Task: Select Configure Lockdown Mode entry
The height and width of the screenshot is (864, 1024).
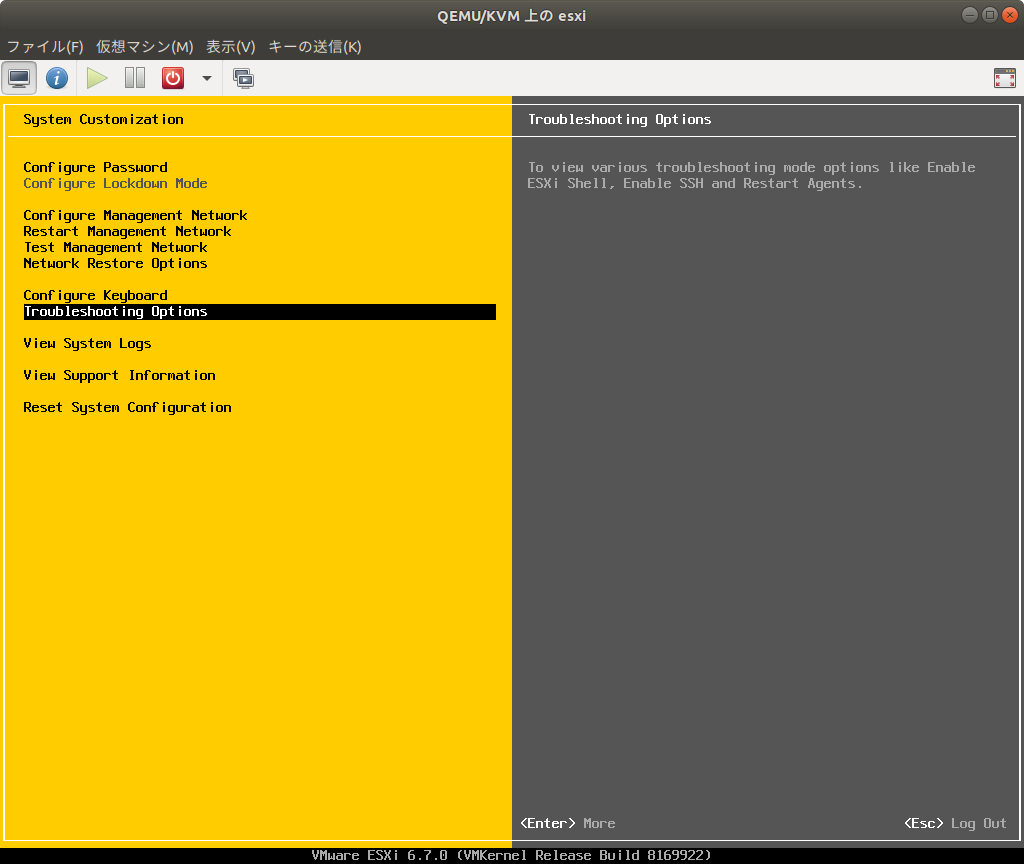Action: click(116, 184)
